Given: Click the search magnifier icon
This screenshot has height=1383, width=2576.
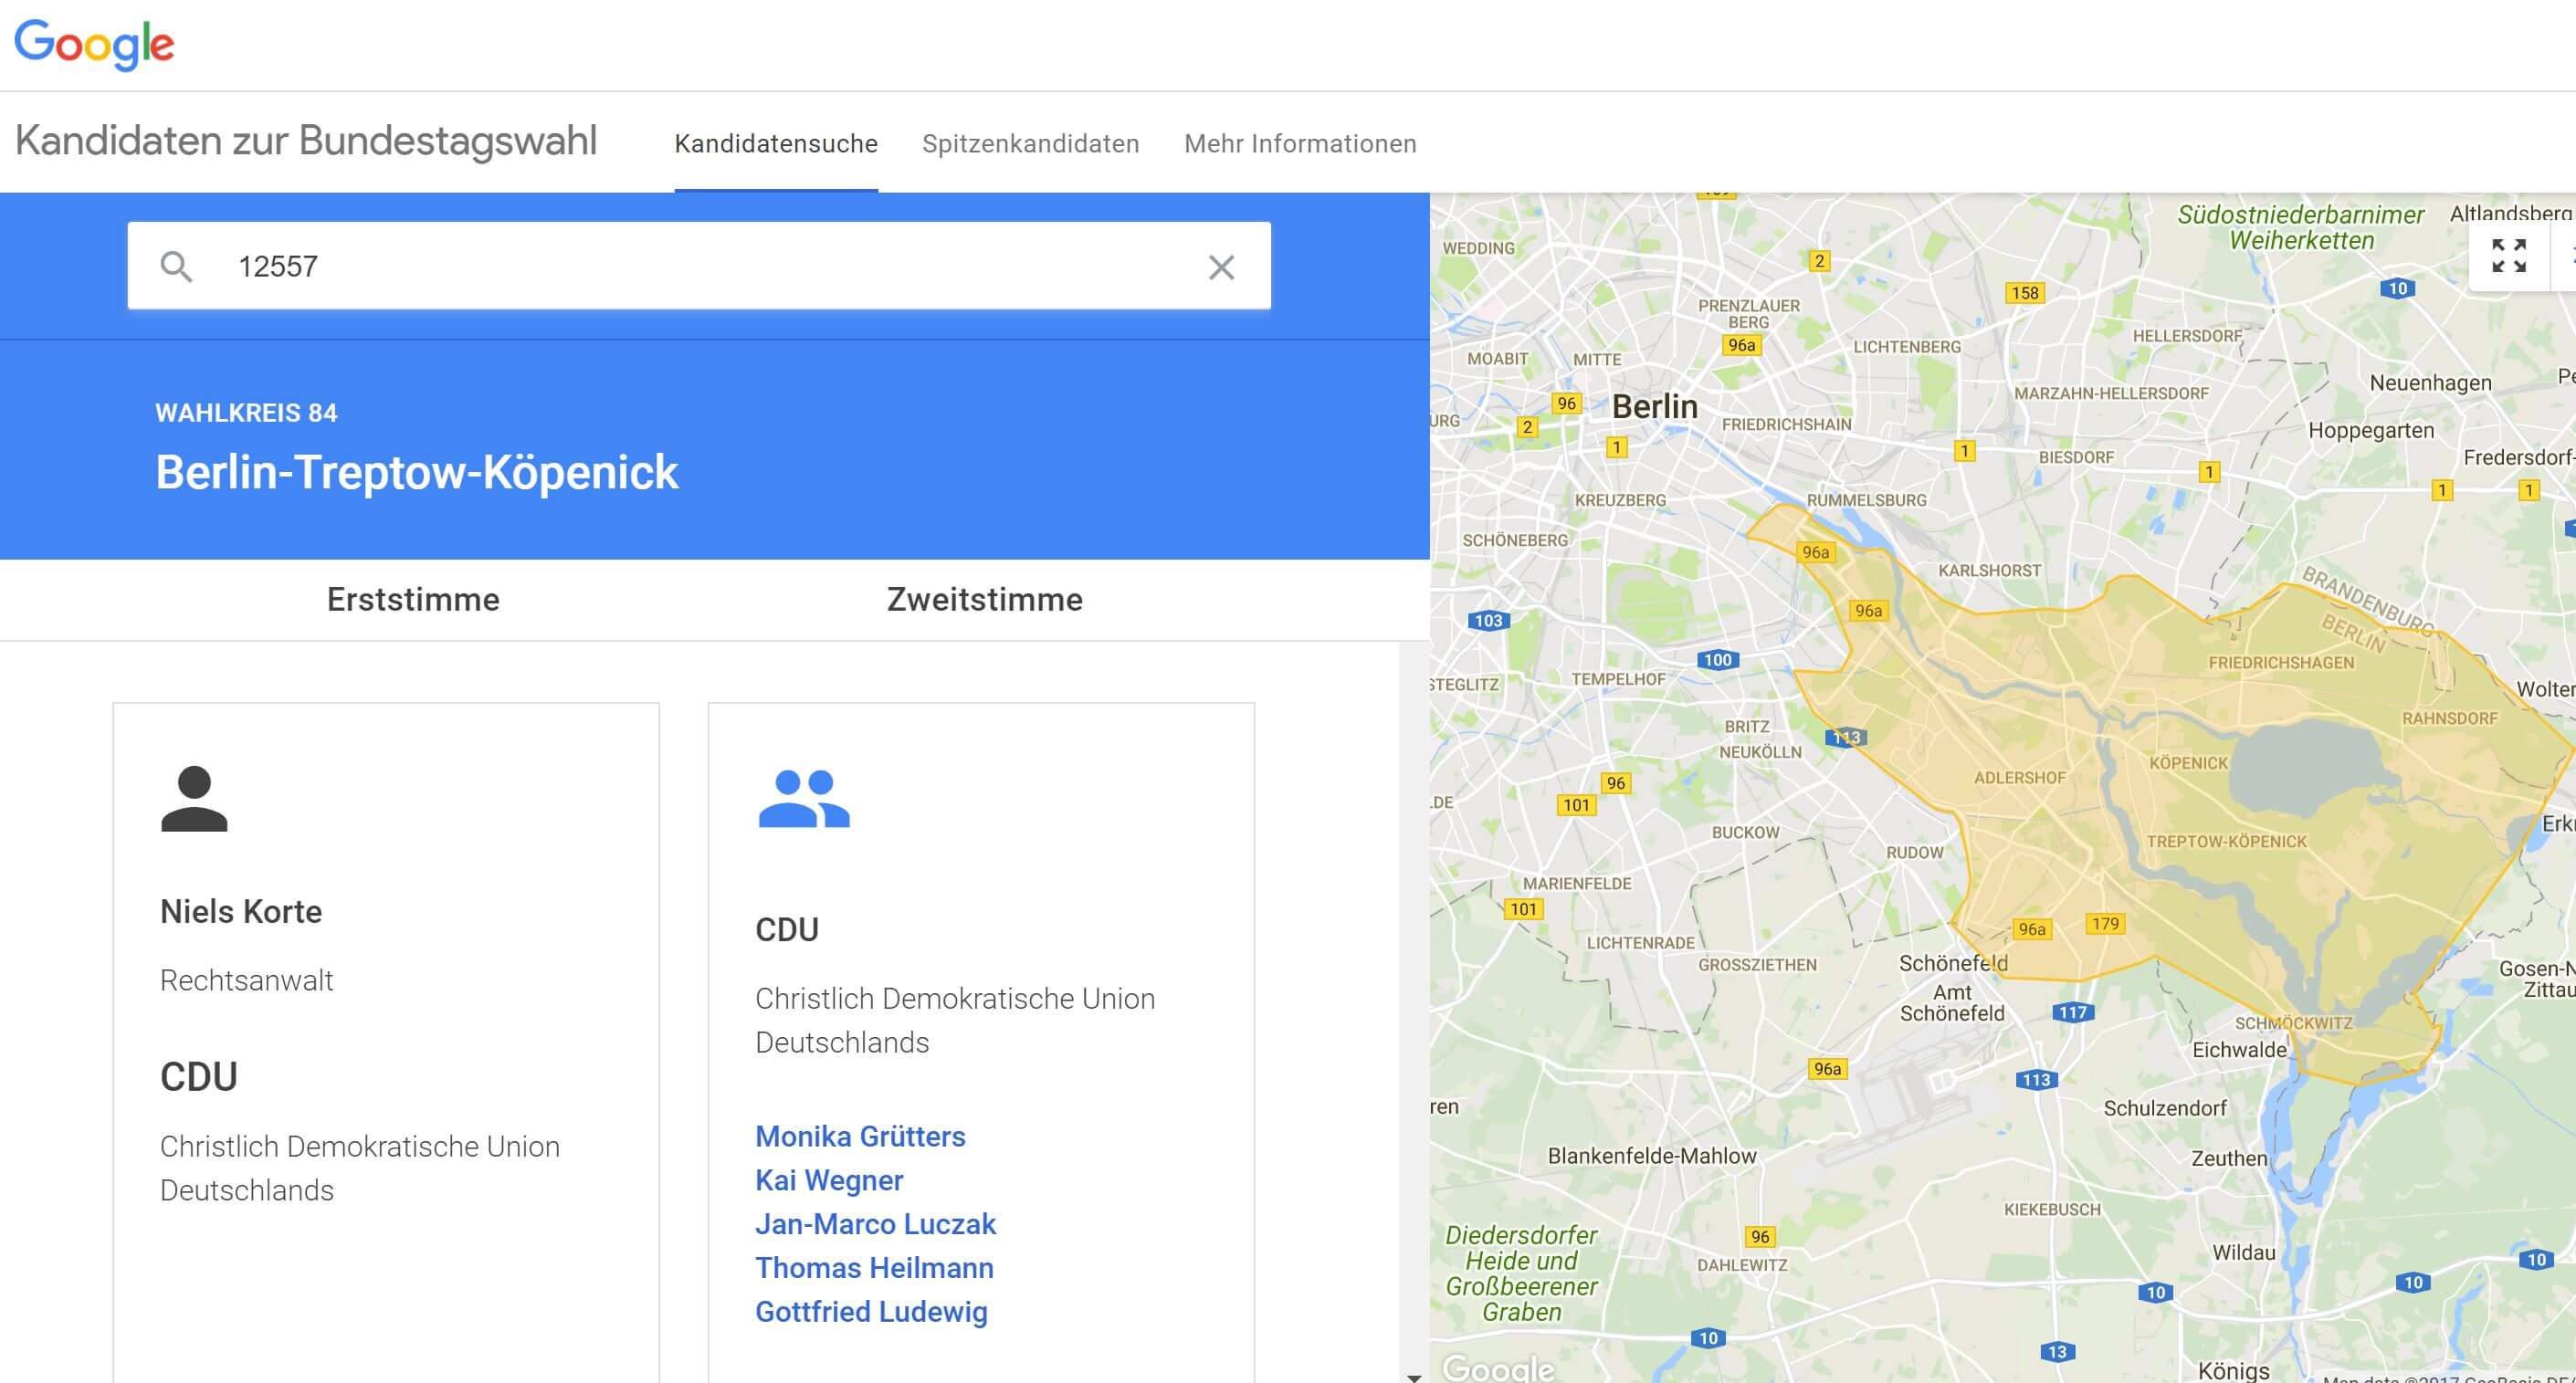Looking at the screenshot, I should [x=176, y=266].
